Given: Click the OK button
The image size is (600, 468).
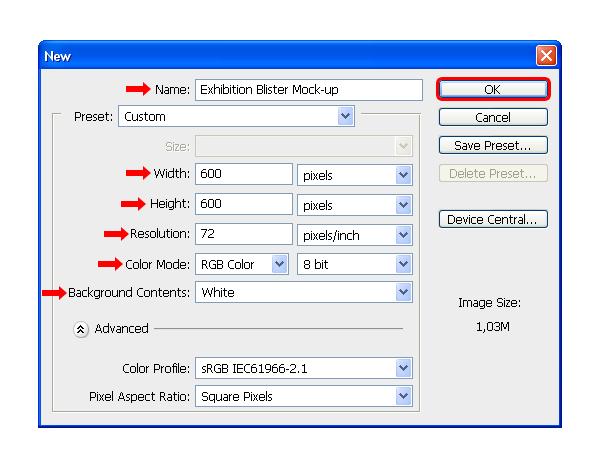Looking at the screenshot, I should tap(492, 89).
